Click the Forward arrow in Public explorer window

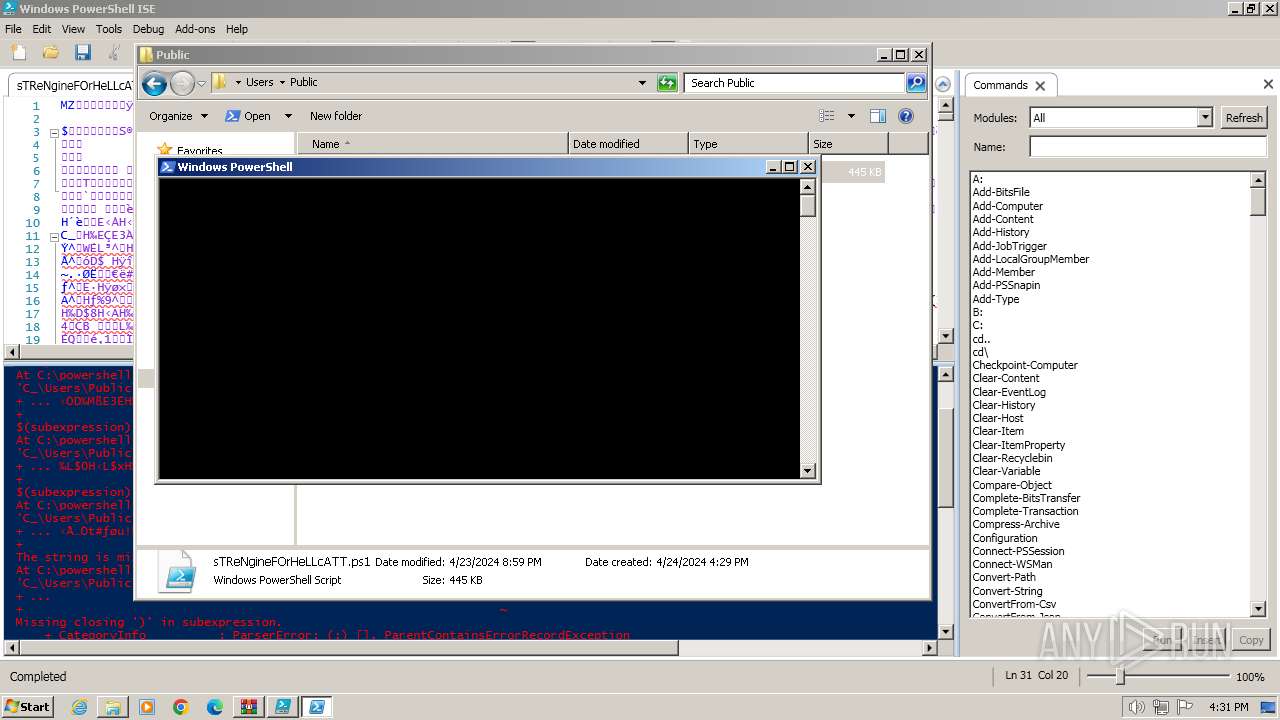tap(182, 83)
